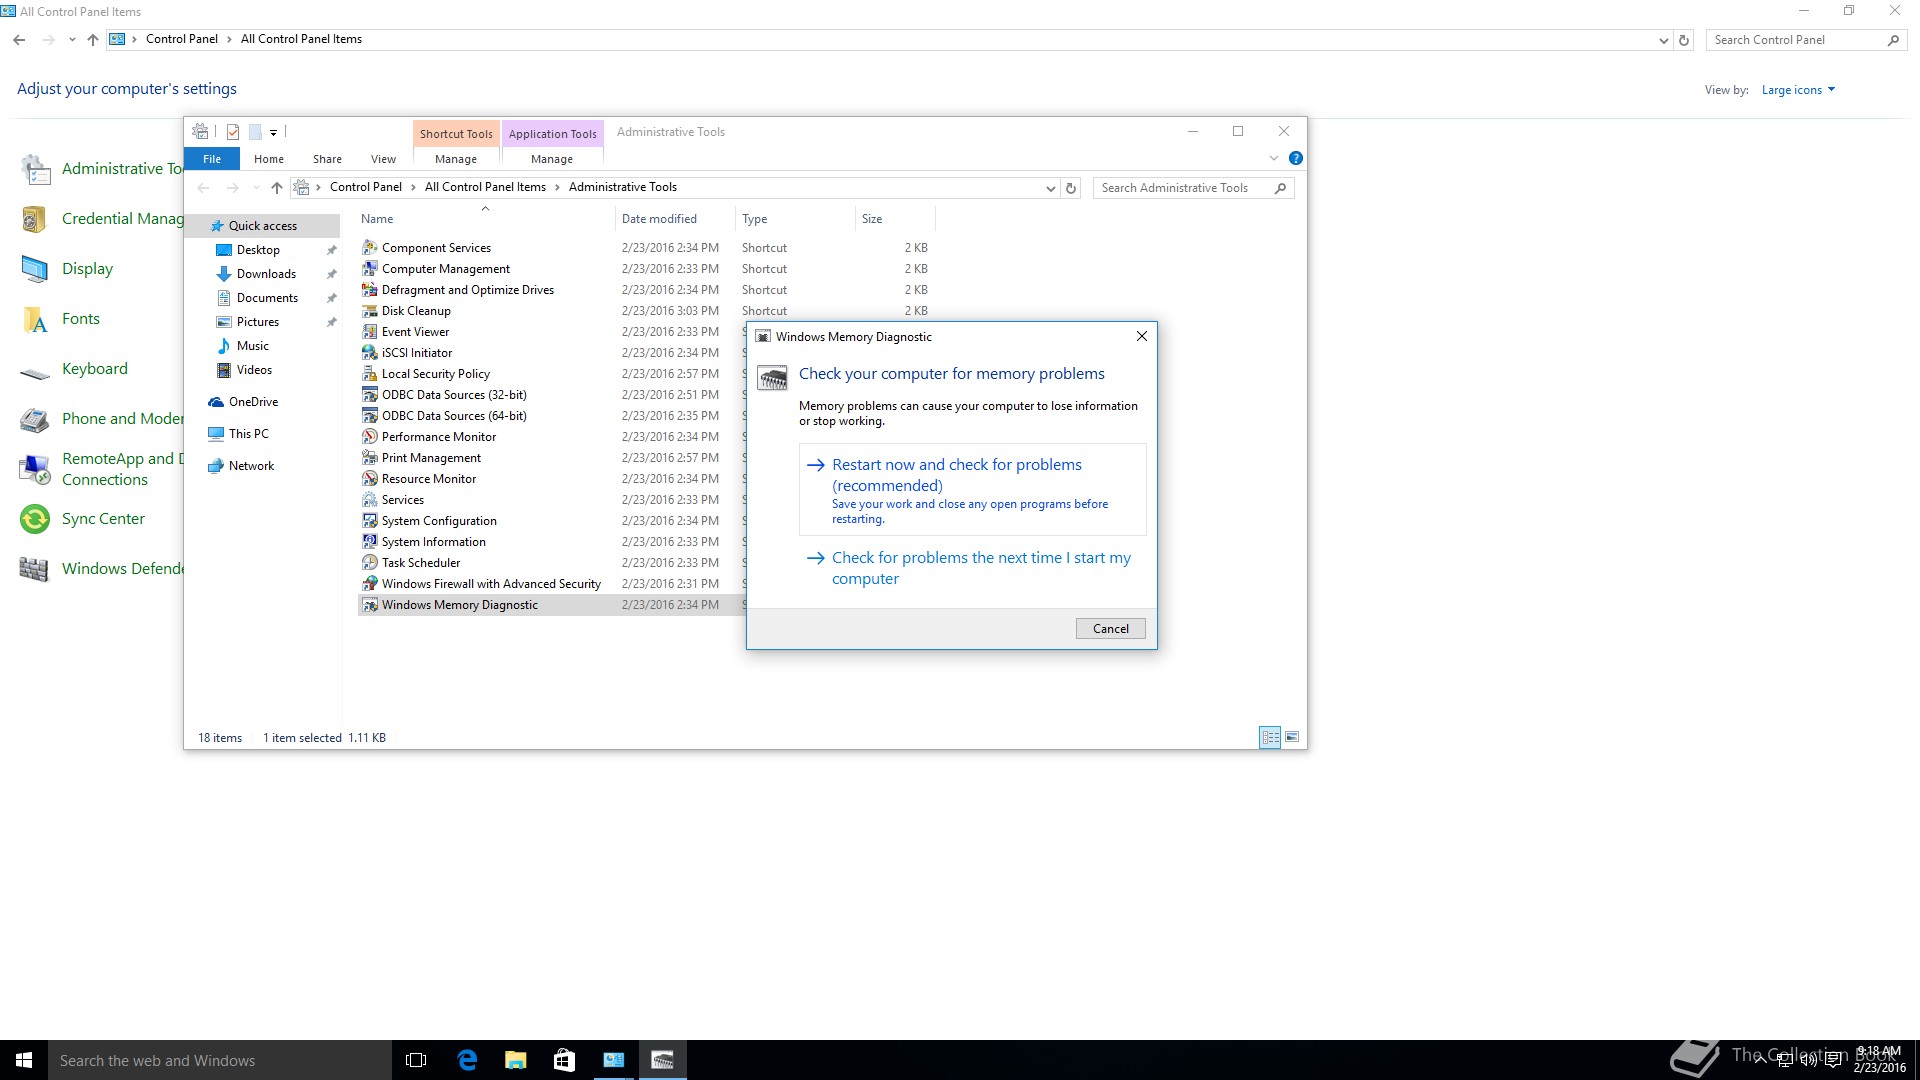1920x1080 pixels.
Task: Click the iSCSI Initiator icon
Action: click(x=370, y=352)
